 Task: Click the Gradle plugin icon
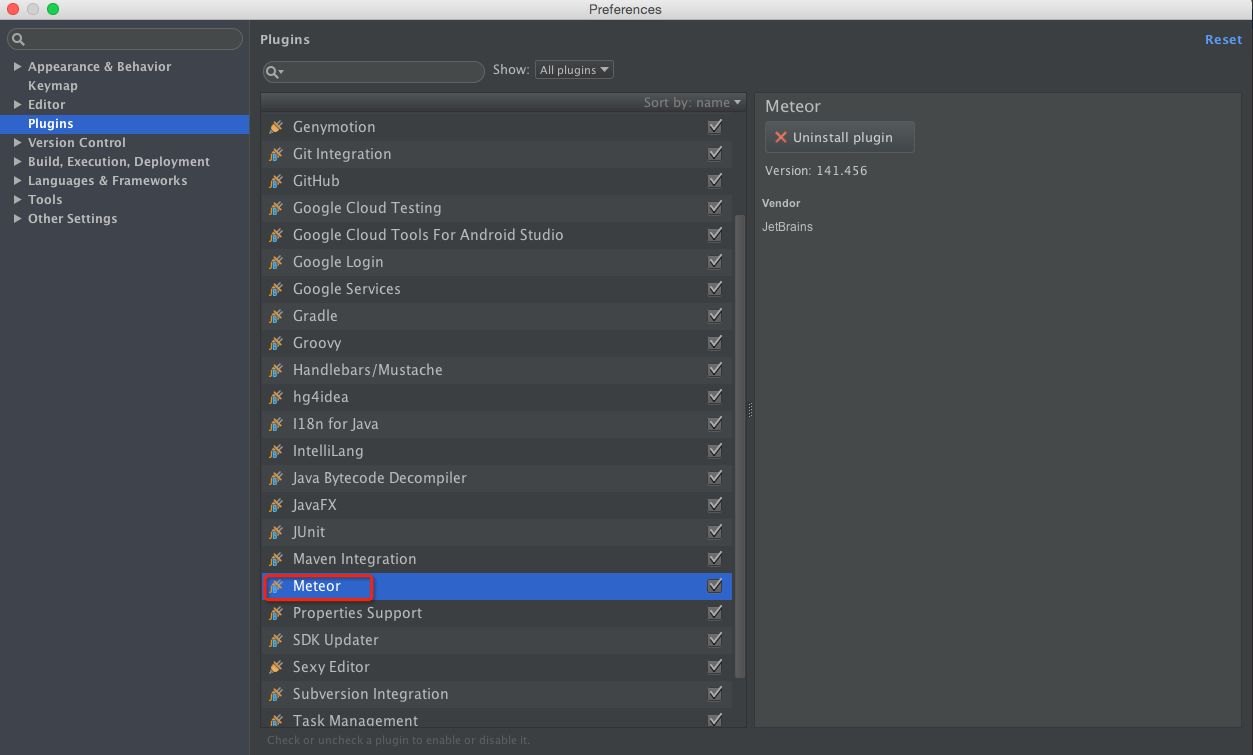276,316
